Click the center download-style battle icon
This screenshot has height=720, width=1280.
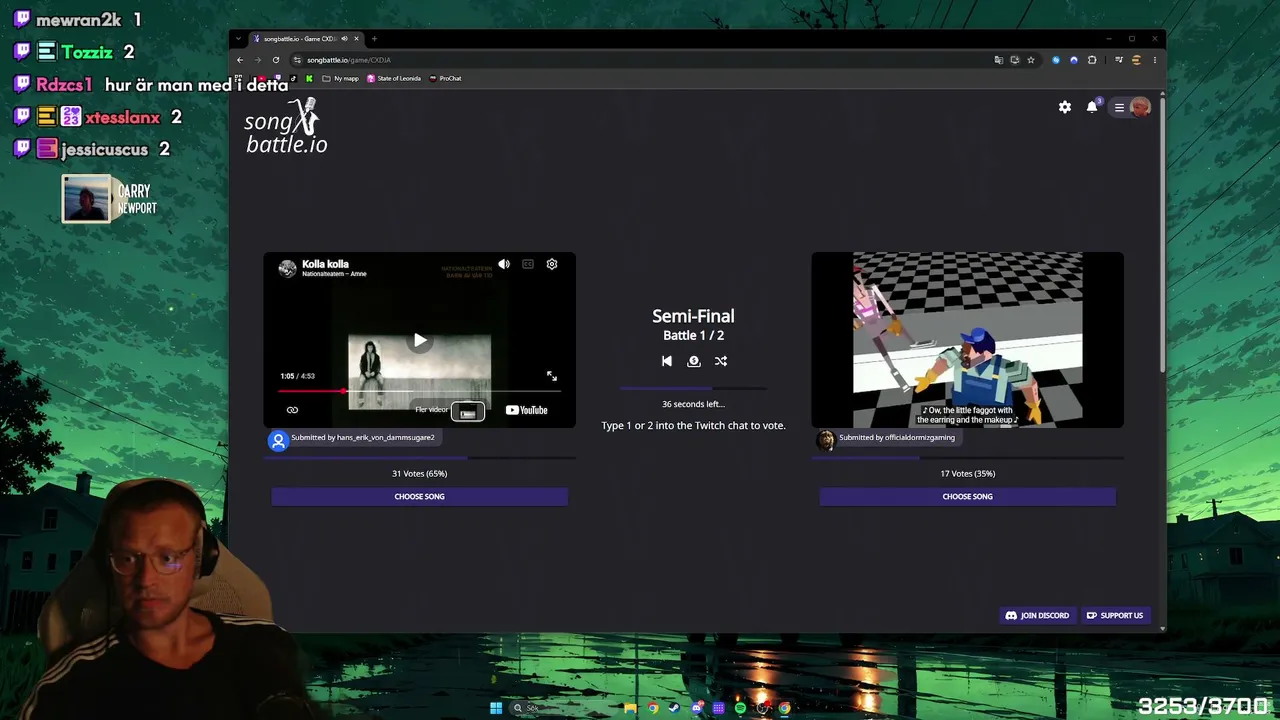[x=694, y=361]
